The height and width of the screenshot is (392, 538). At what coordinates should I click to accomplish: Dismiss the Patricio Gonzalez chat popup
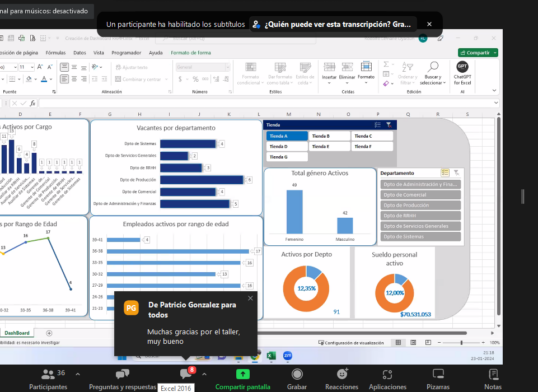click(x=250, y=298)
